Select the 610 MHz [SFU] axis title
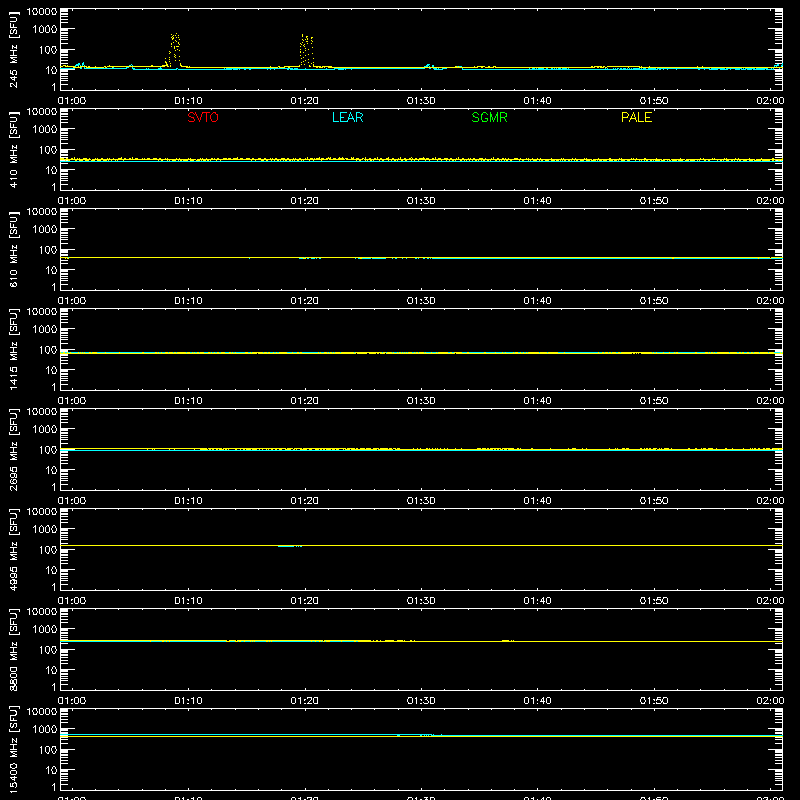This screenshot has height=800, width=800. click(13, 249)
